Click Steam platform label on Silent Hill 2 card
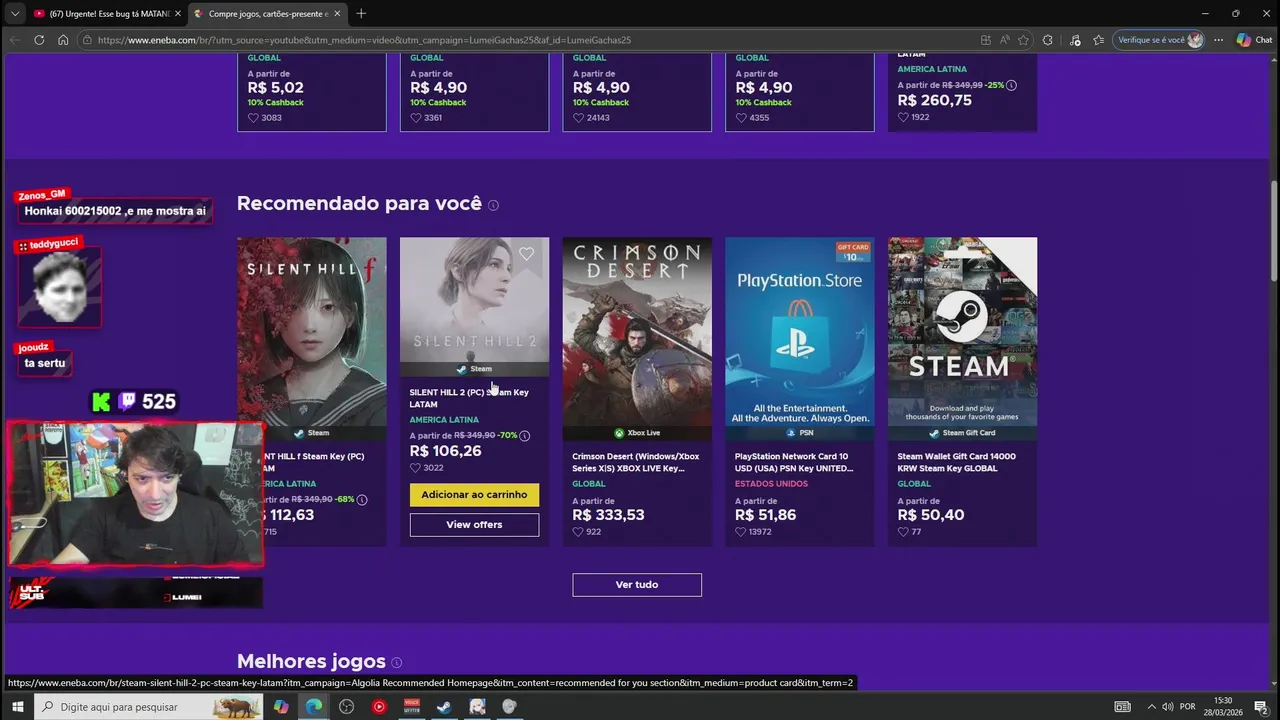Screen dimensions: 1280x720 coord(474,369)
